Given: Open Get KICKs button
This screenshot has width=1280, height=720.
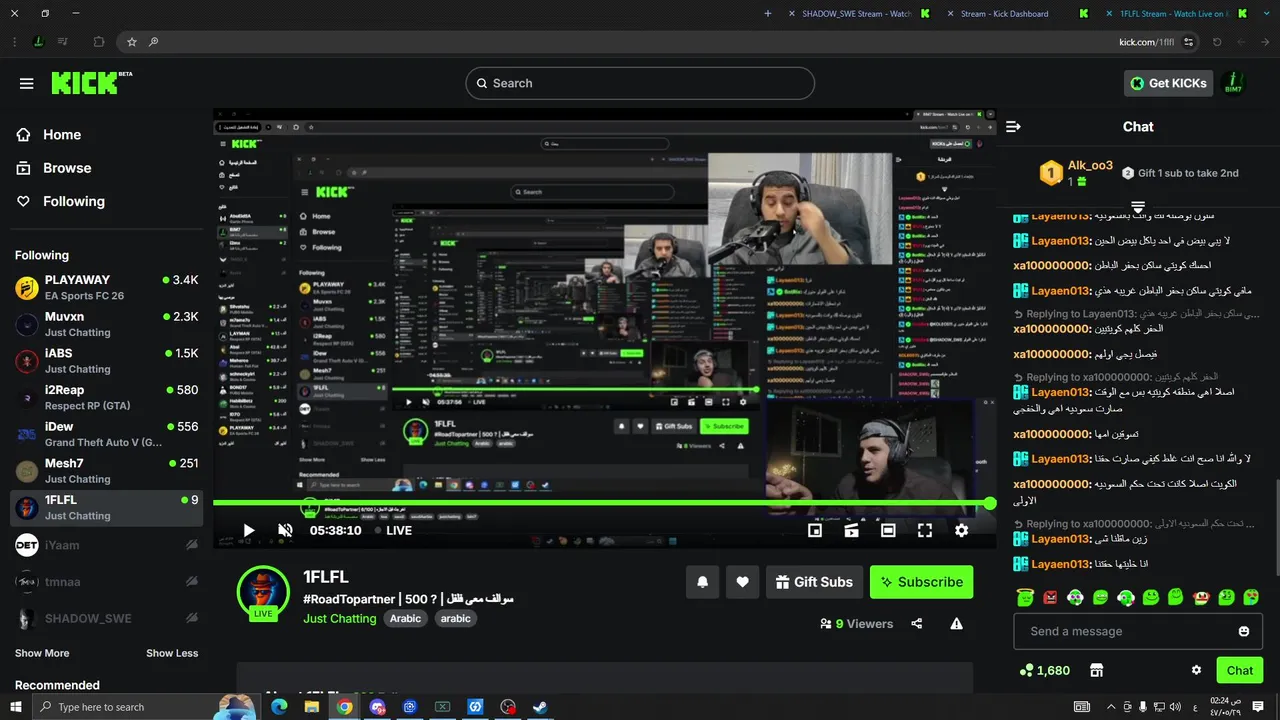Looking at the screenshot, I should click(1168, 83).
